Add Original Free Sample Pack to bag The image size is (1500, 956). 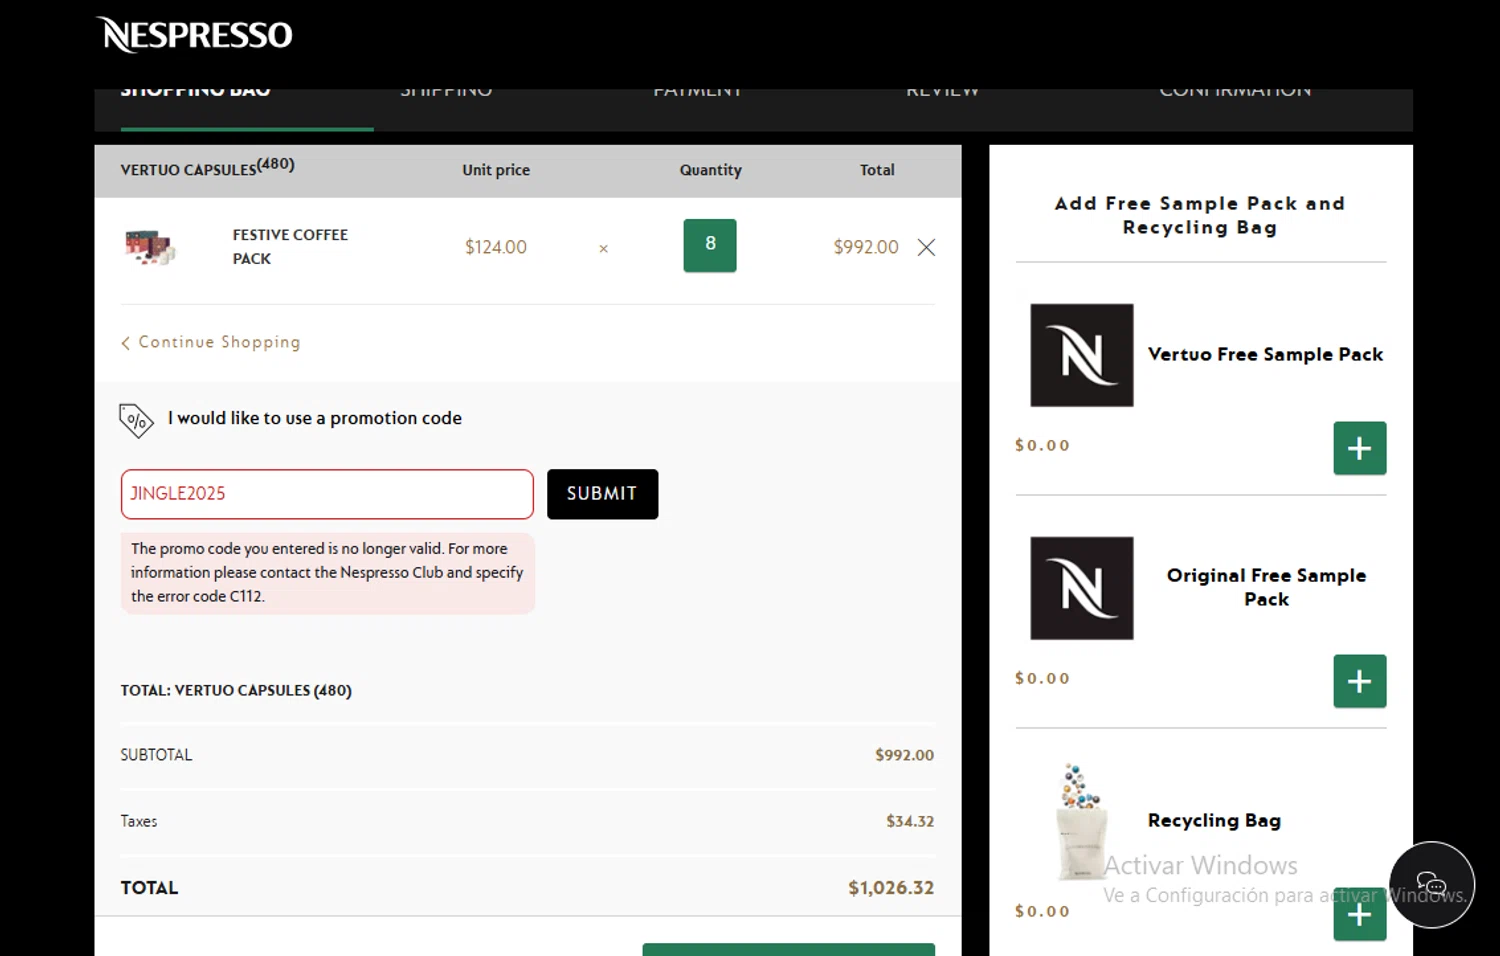1360,681
